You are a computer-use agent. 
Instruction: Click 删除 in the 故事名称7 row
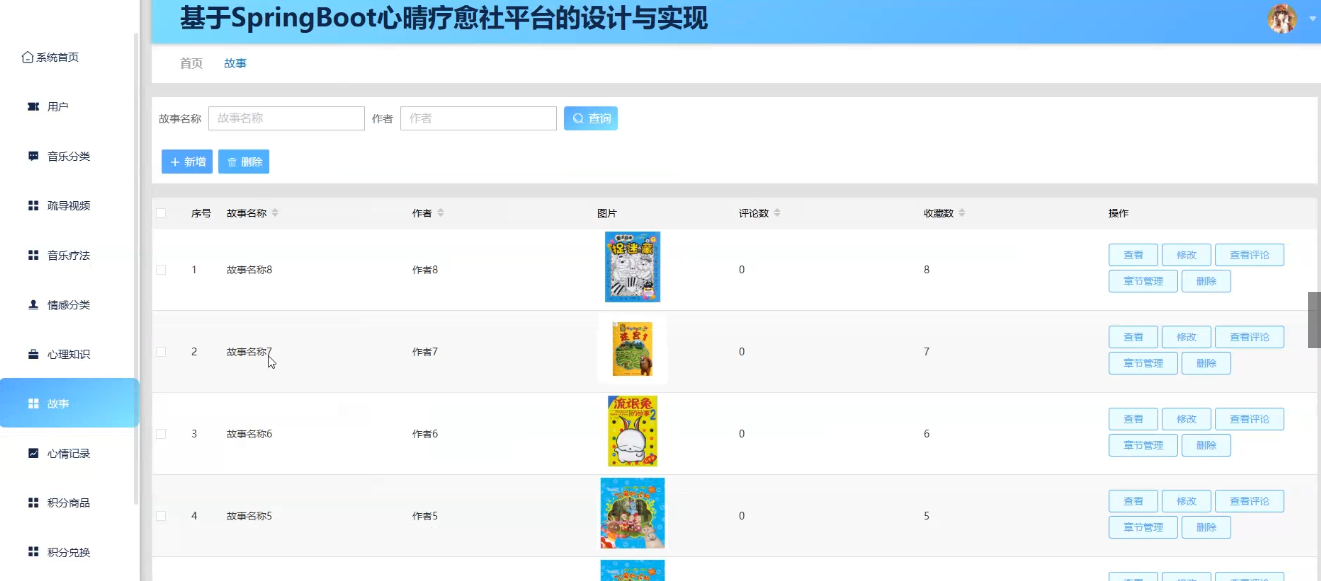[1206, 363]
